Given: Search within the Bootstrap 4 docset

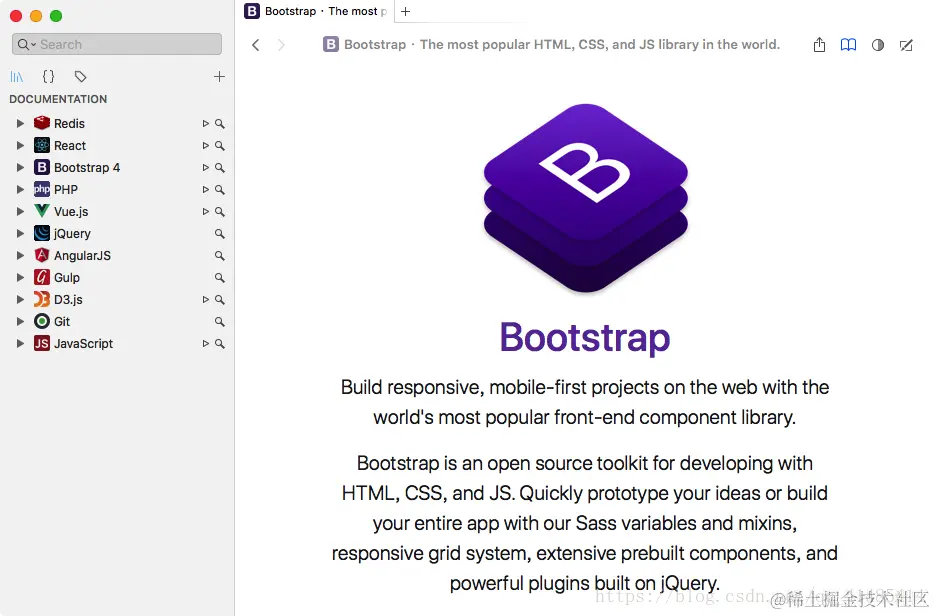Looking at the screenshot, I should [220, 168].
